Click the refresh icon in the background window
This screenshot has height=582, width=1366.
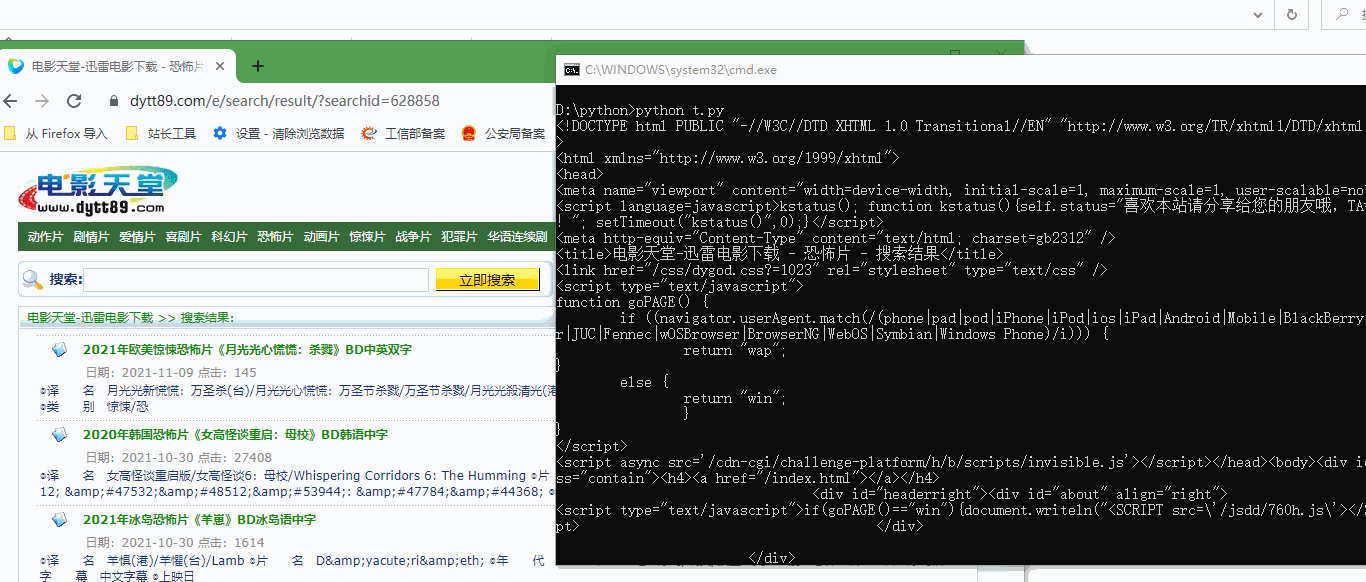[1292, 14]
